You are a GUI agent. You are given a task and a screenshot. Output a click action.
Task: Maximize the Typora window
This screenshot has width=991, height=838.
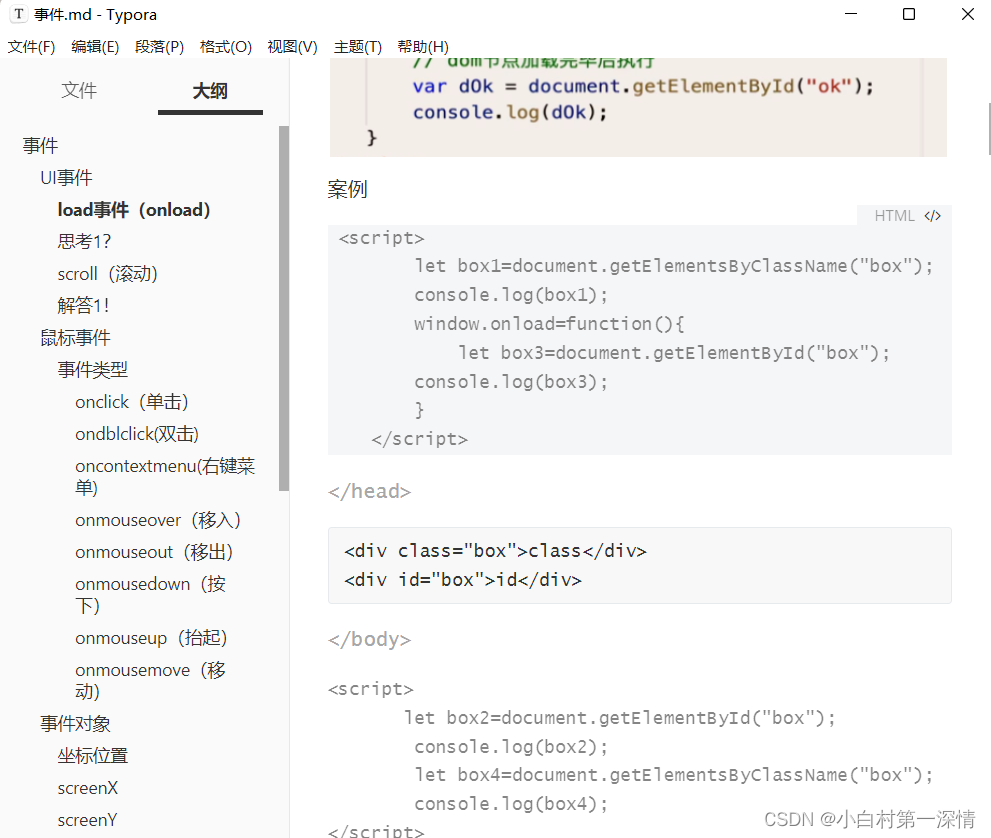(909, 14)
